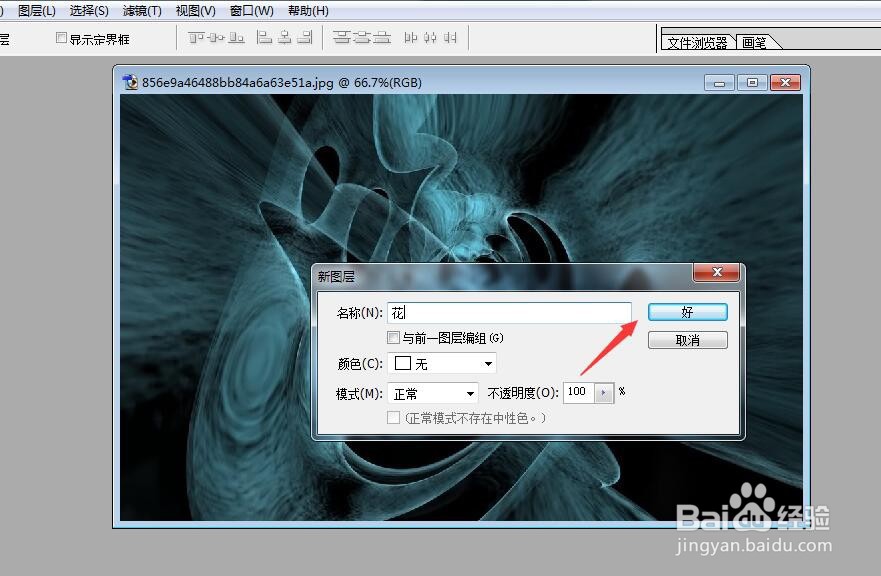The image size is (881, 576).
Task: Open the 帮助(H) menu
Action: click(x=308, y=11)
